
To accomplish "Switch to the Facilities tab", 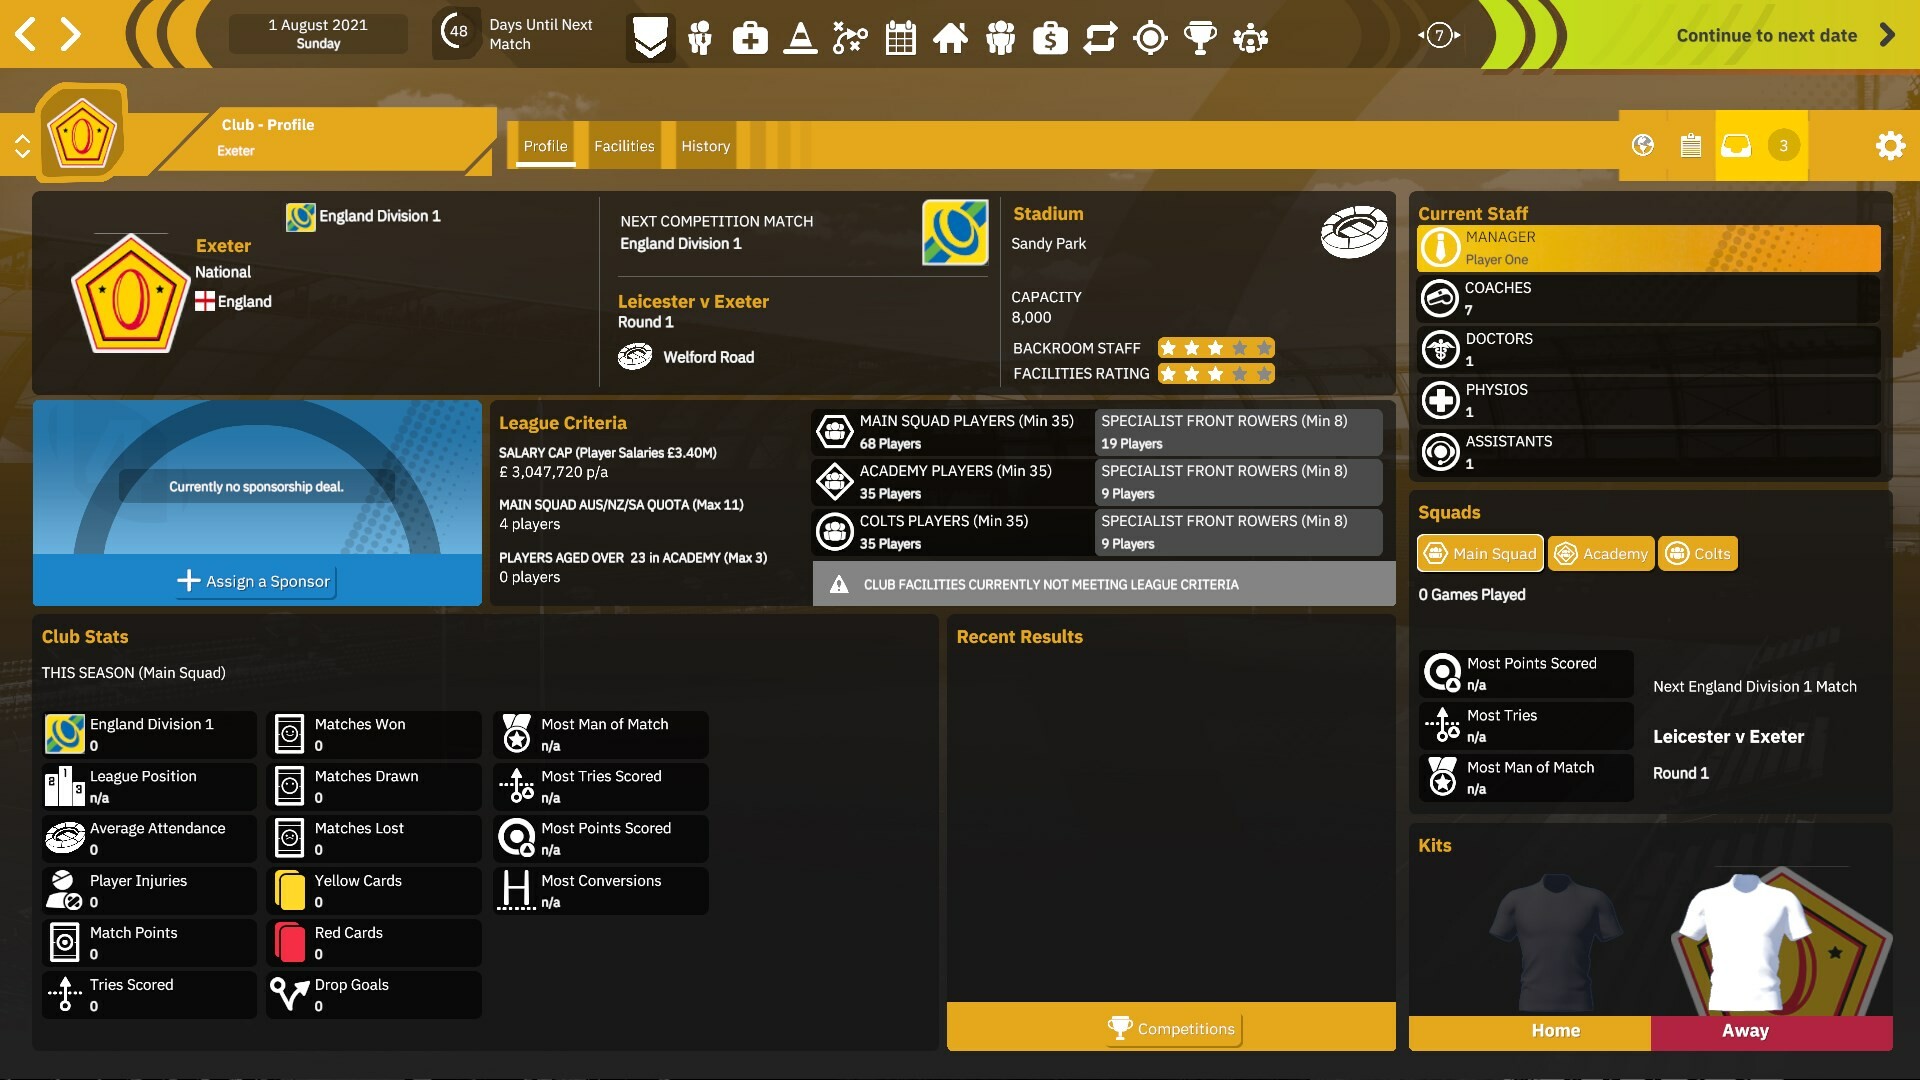I will [624, 146].
